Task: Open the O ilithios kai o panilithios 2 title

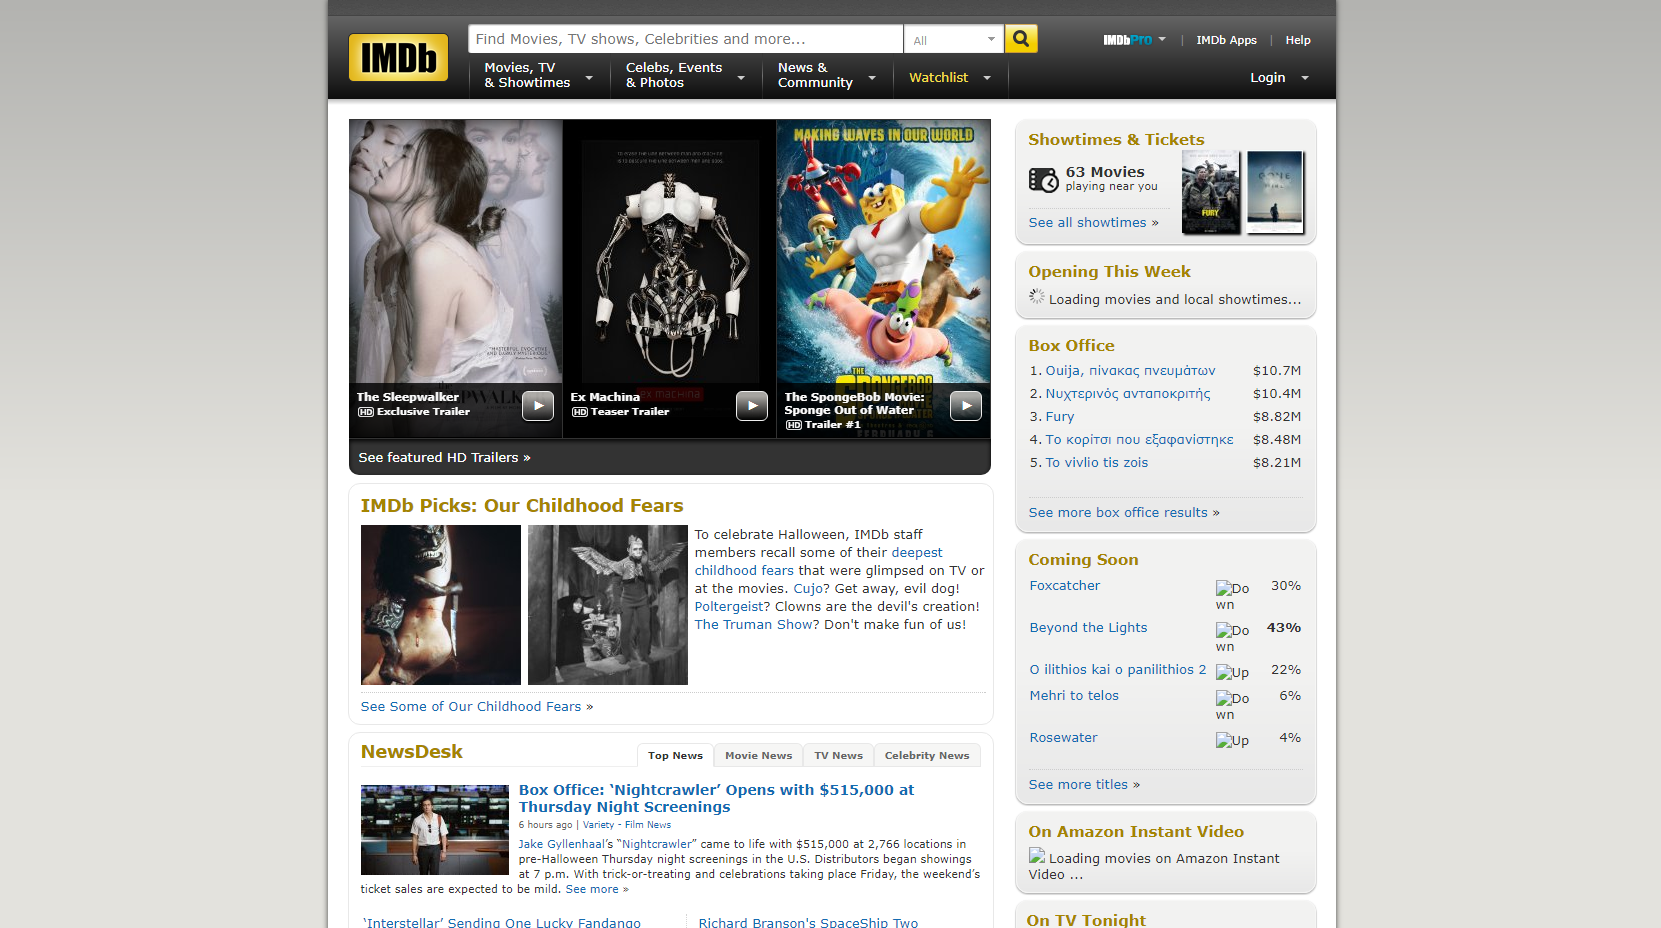Action: coord(1118,670)
